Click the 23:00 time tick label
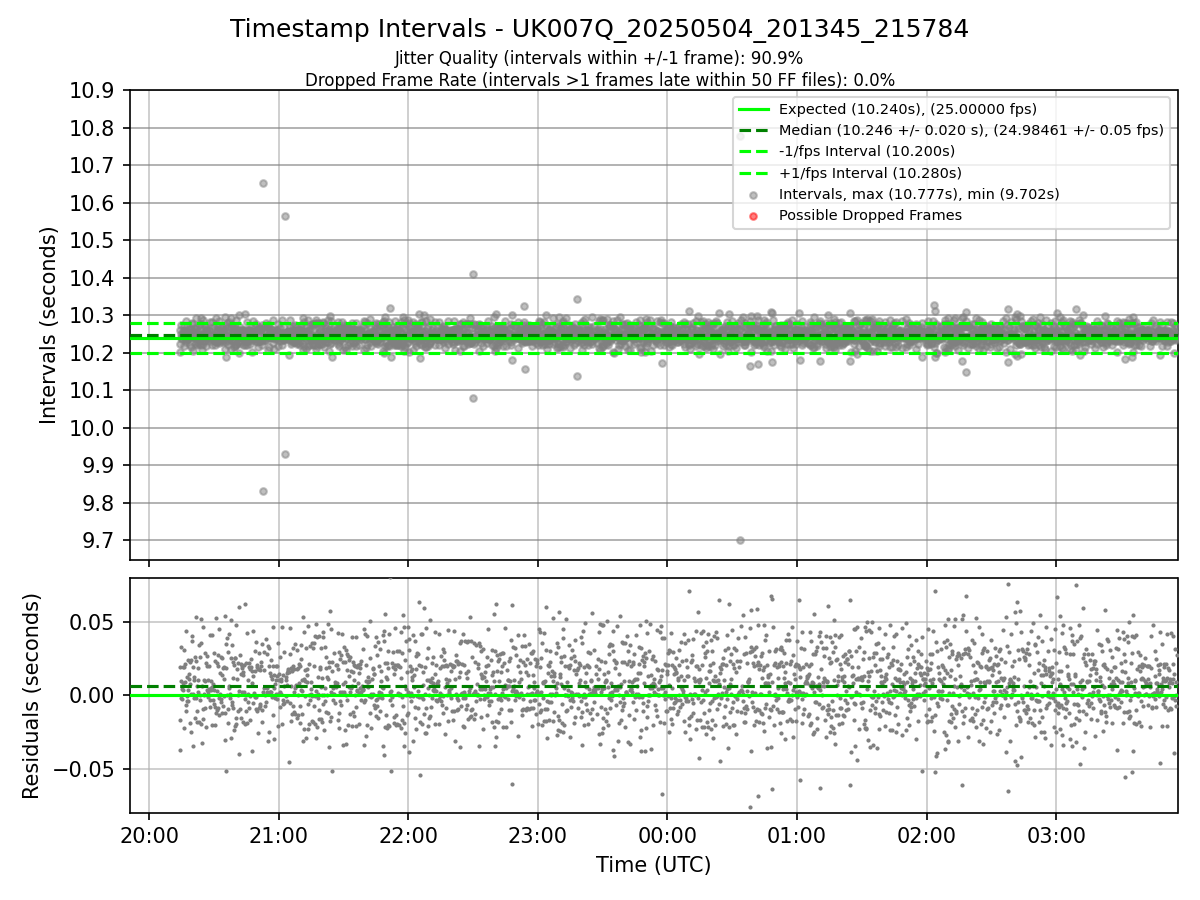This screenshot has width=1200, height=900. [538, 834]
